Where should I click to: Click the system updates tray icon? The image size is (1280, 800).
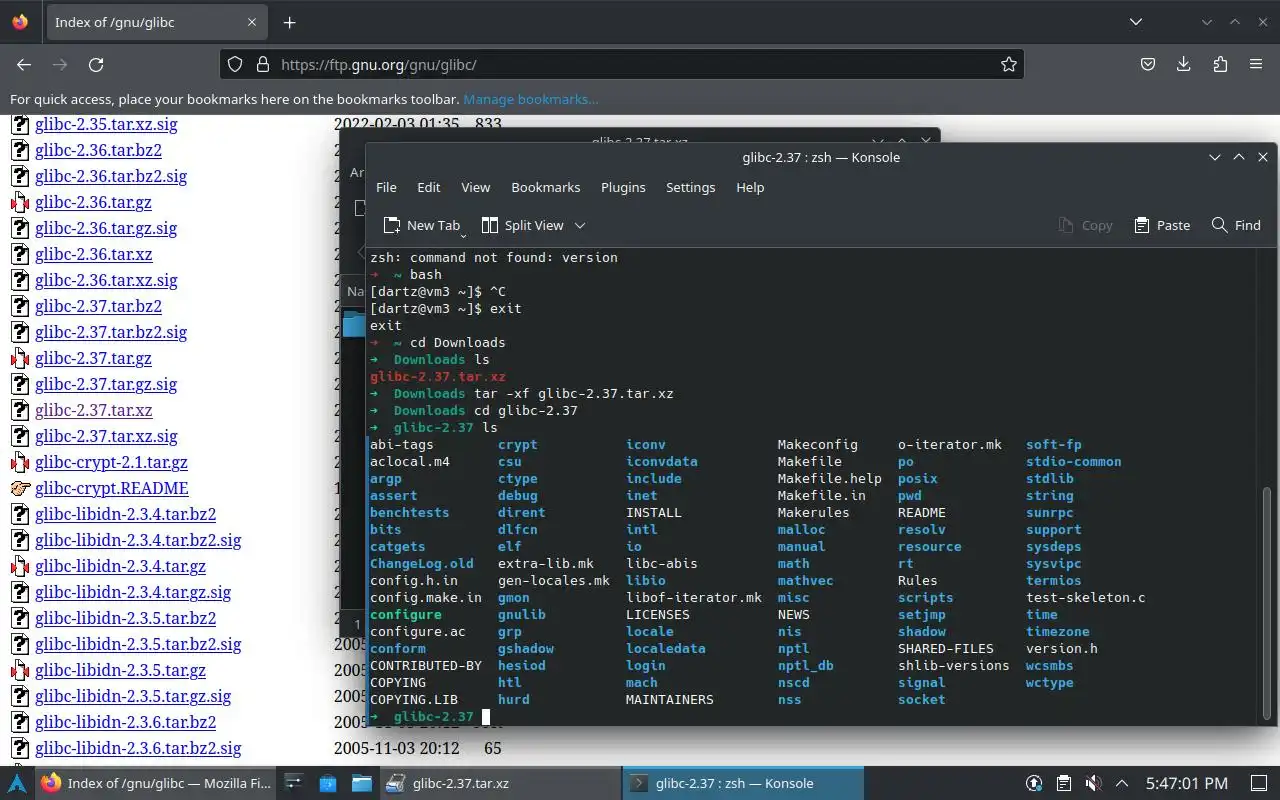pyautogui.click(x=1034, y=783)
